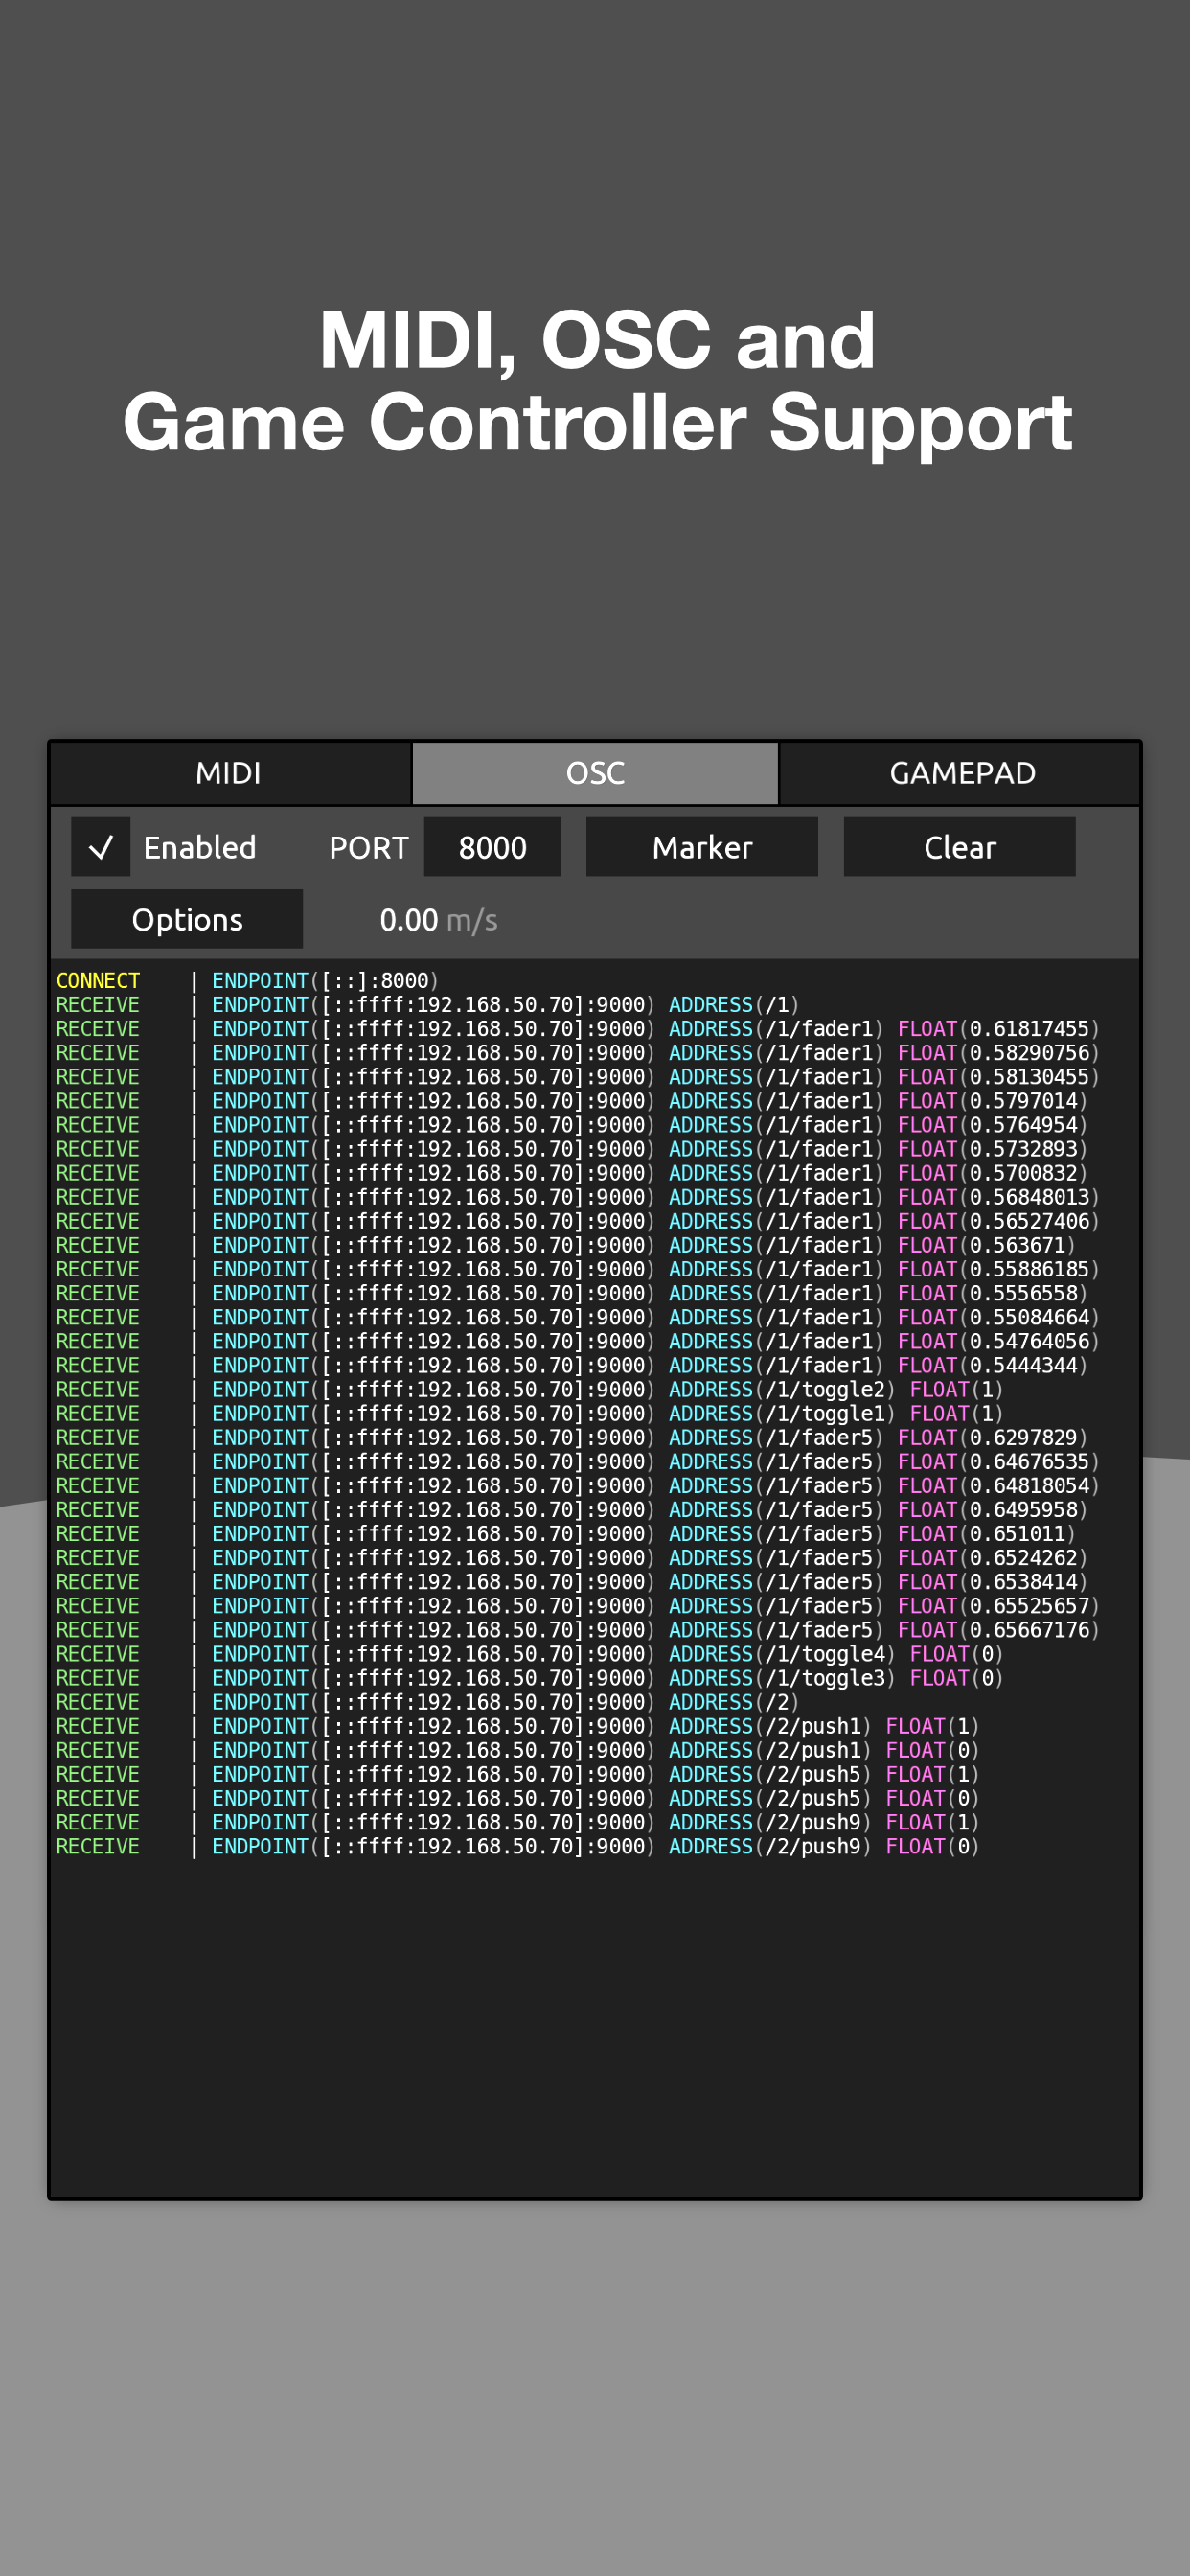Click FLOAT(0.5797014) value

(992, 1101)
